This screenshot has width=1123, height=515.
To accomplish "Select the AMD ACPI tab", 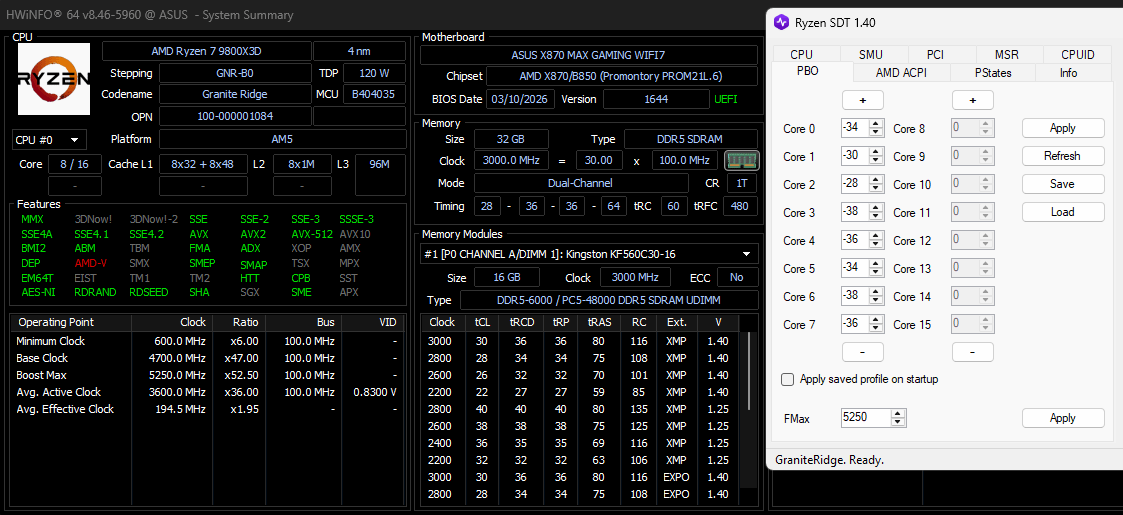I will click(901, 72).
